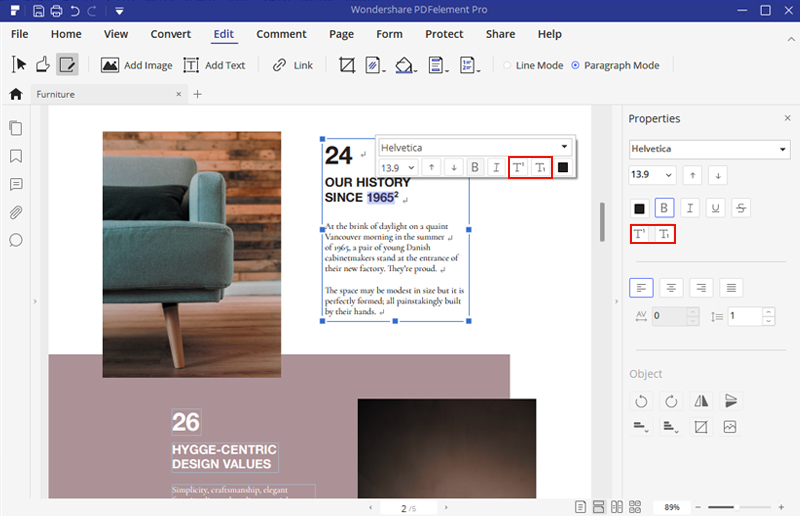The height and width of the screenshot is (516, 800).
Task: Undo the last action
Action: [74, 11]
